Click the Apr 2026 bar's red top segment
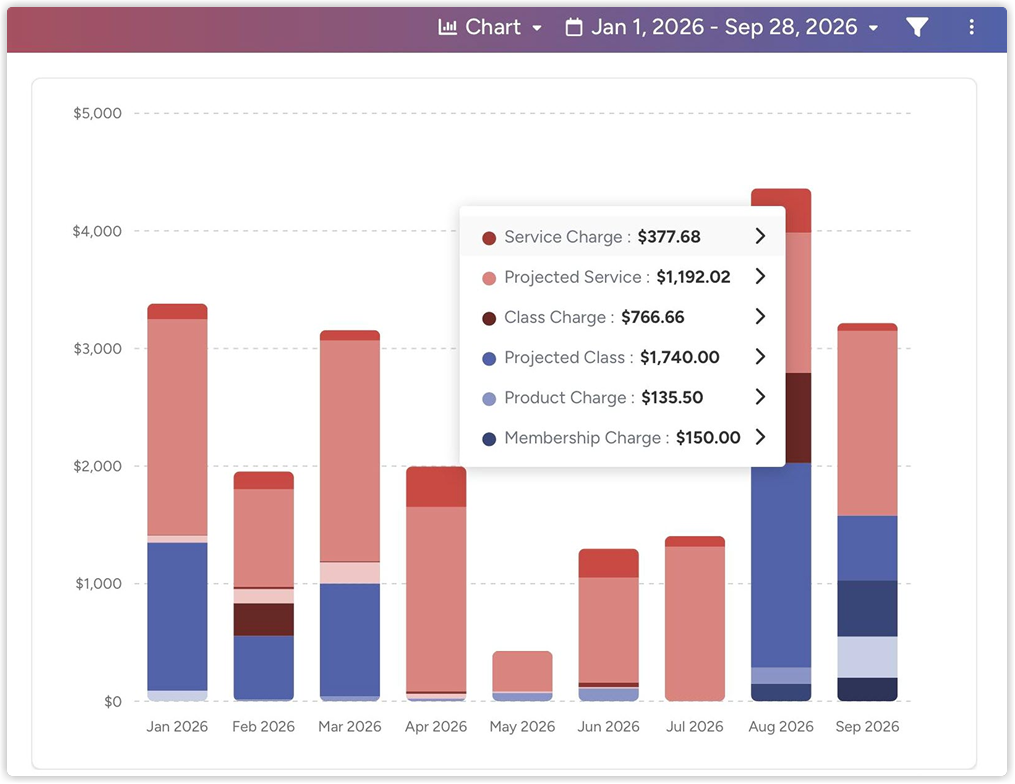The image size is (1015, 784). coord(436,486)
